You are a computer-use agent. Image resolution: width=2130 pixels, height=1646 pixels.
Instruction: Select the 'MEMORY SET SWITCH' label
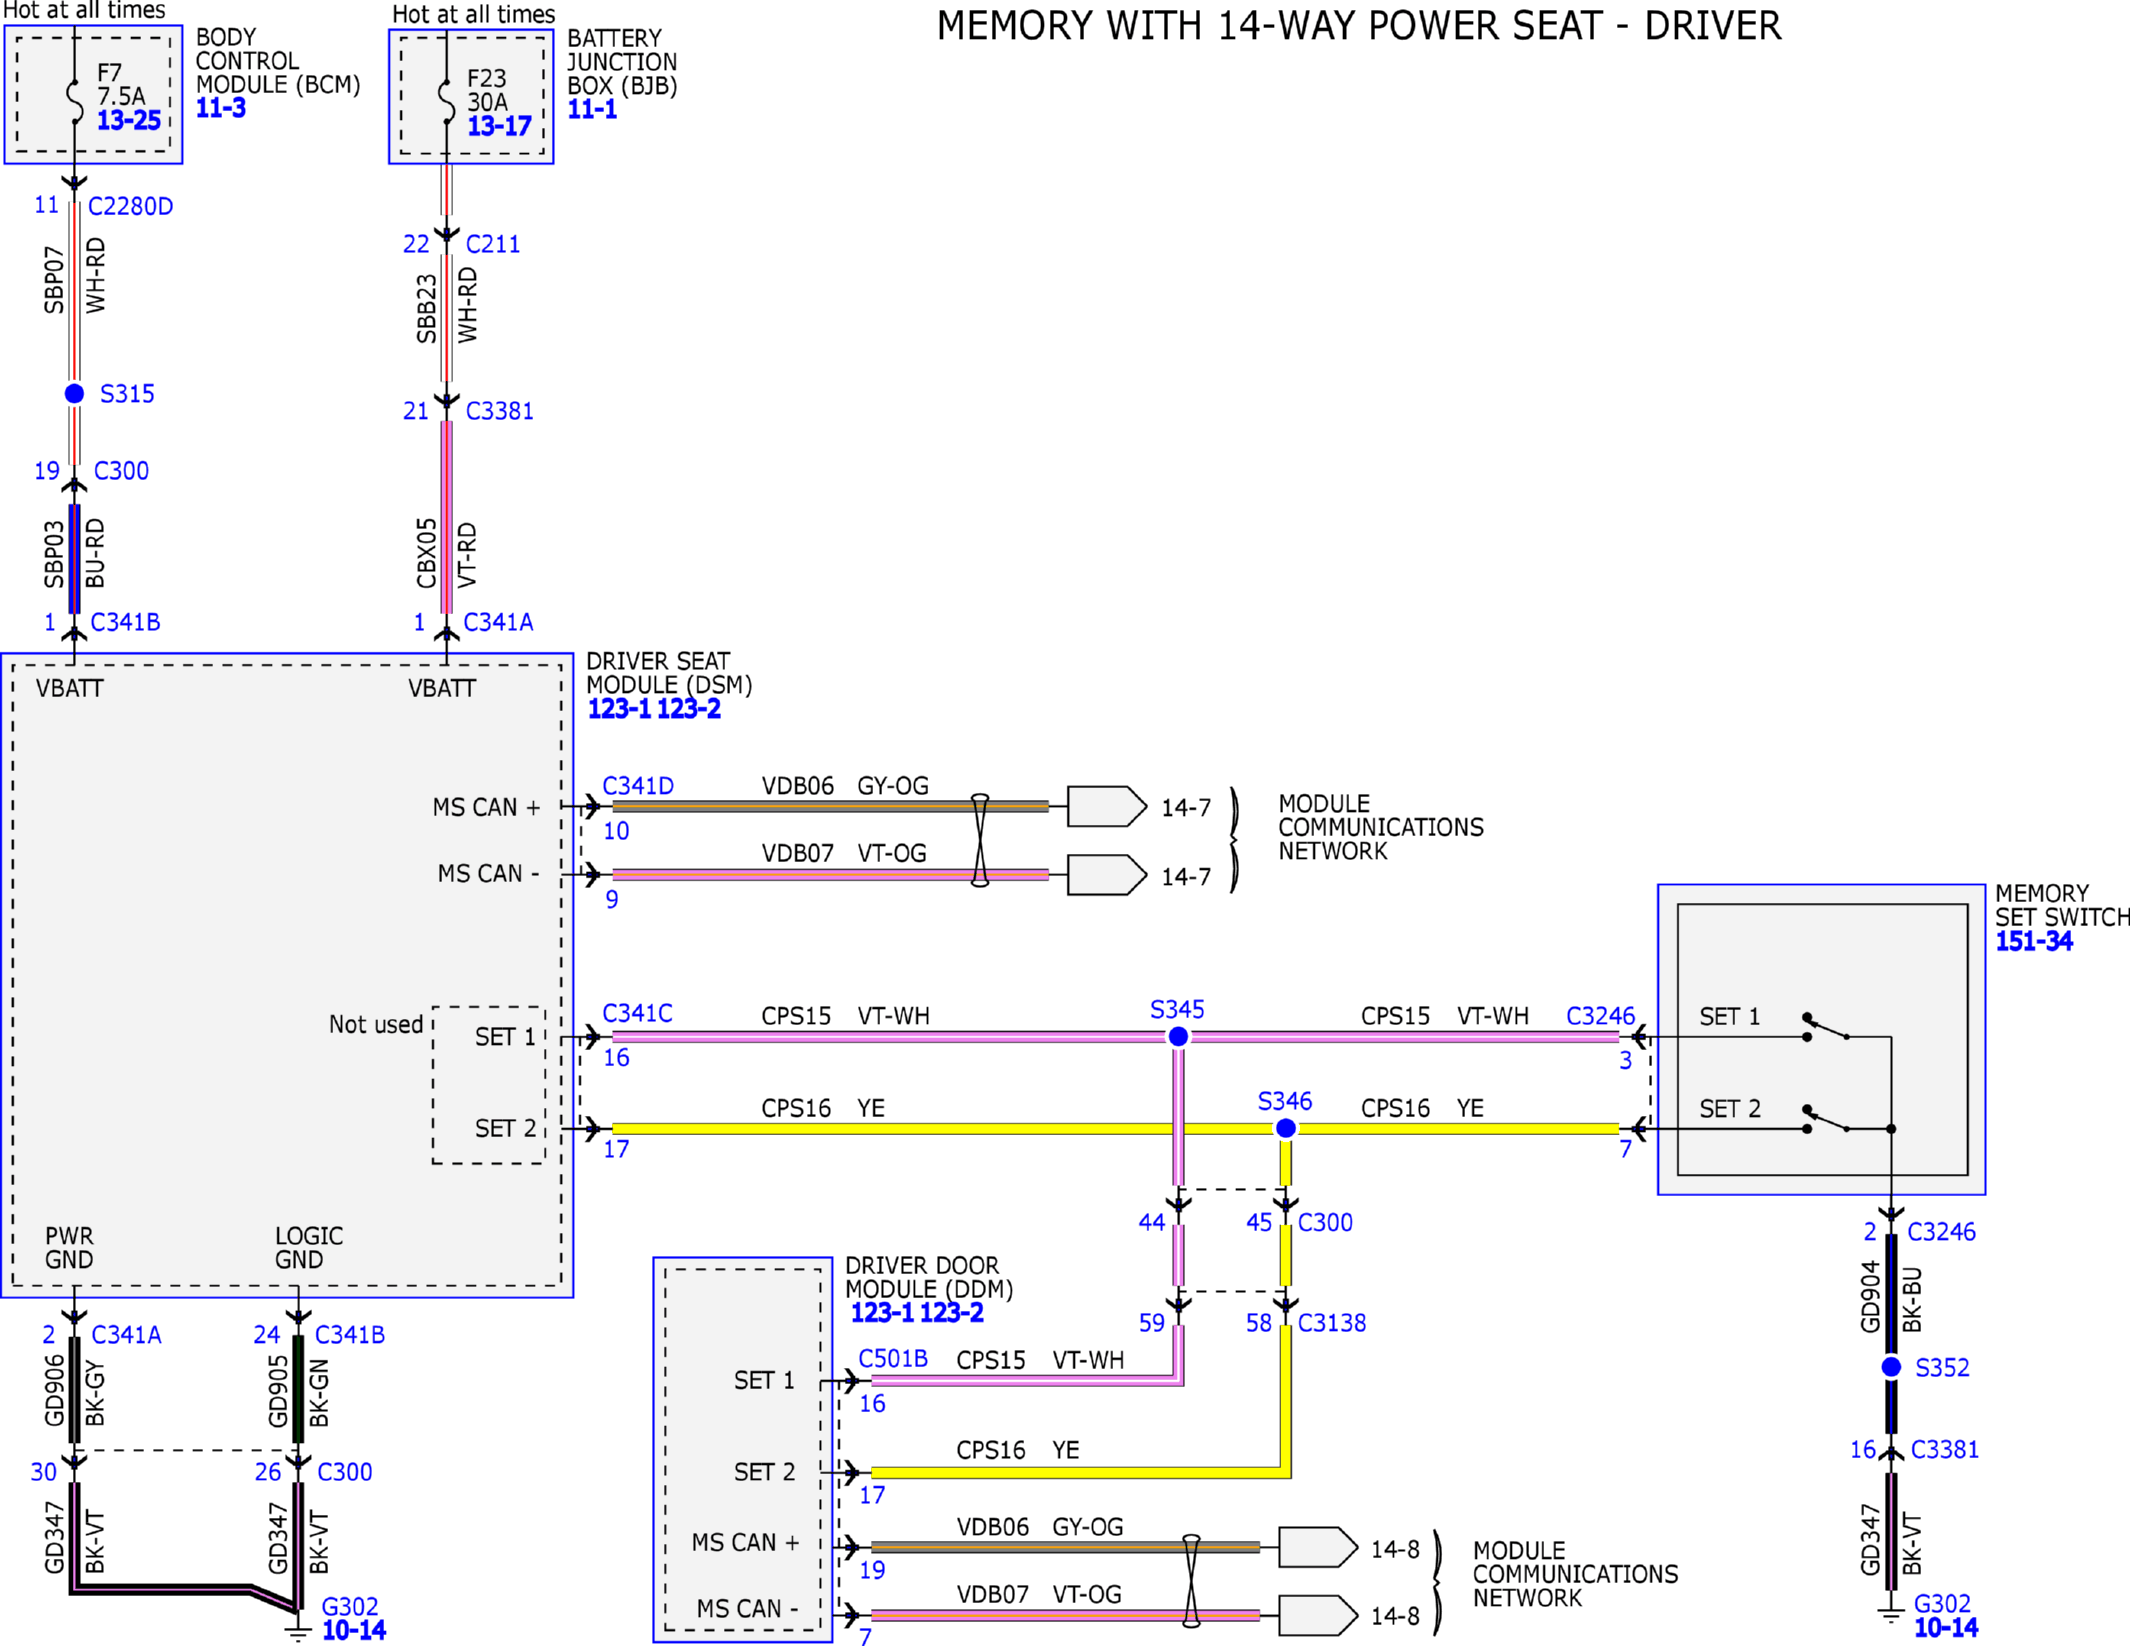pyautogui.click(x=2062, y=905)
